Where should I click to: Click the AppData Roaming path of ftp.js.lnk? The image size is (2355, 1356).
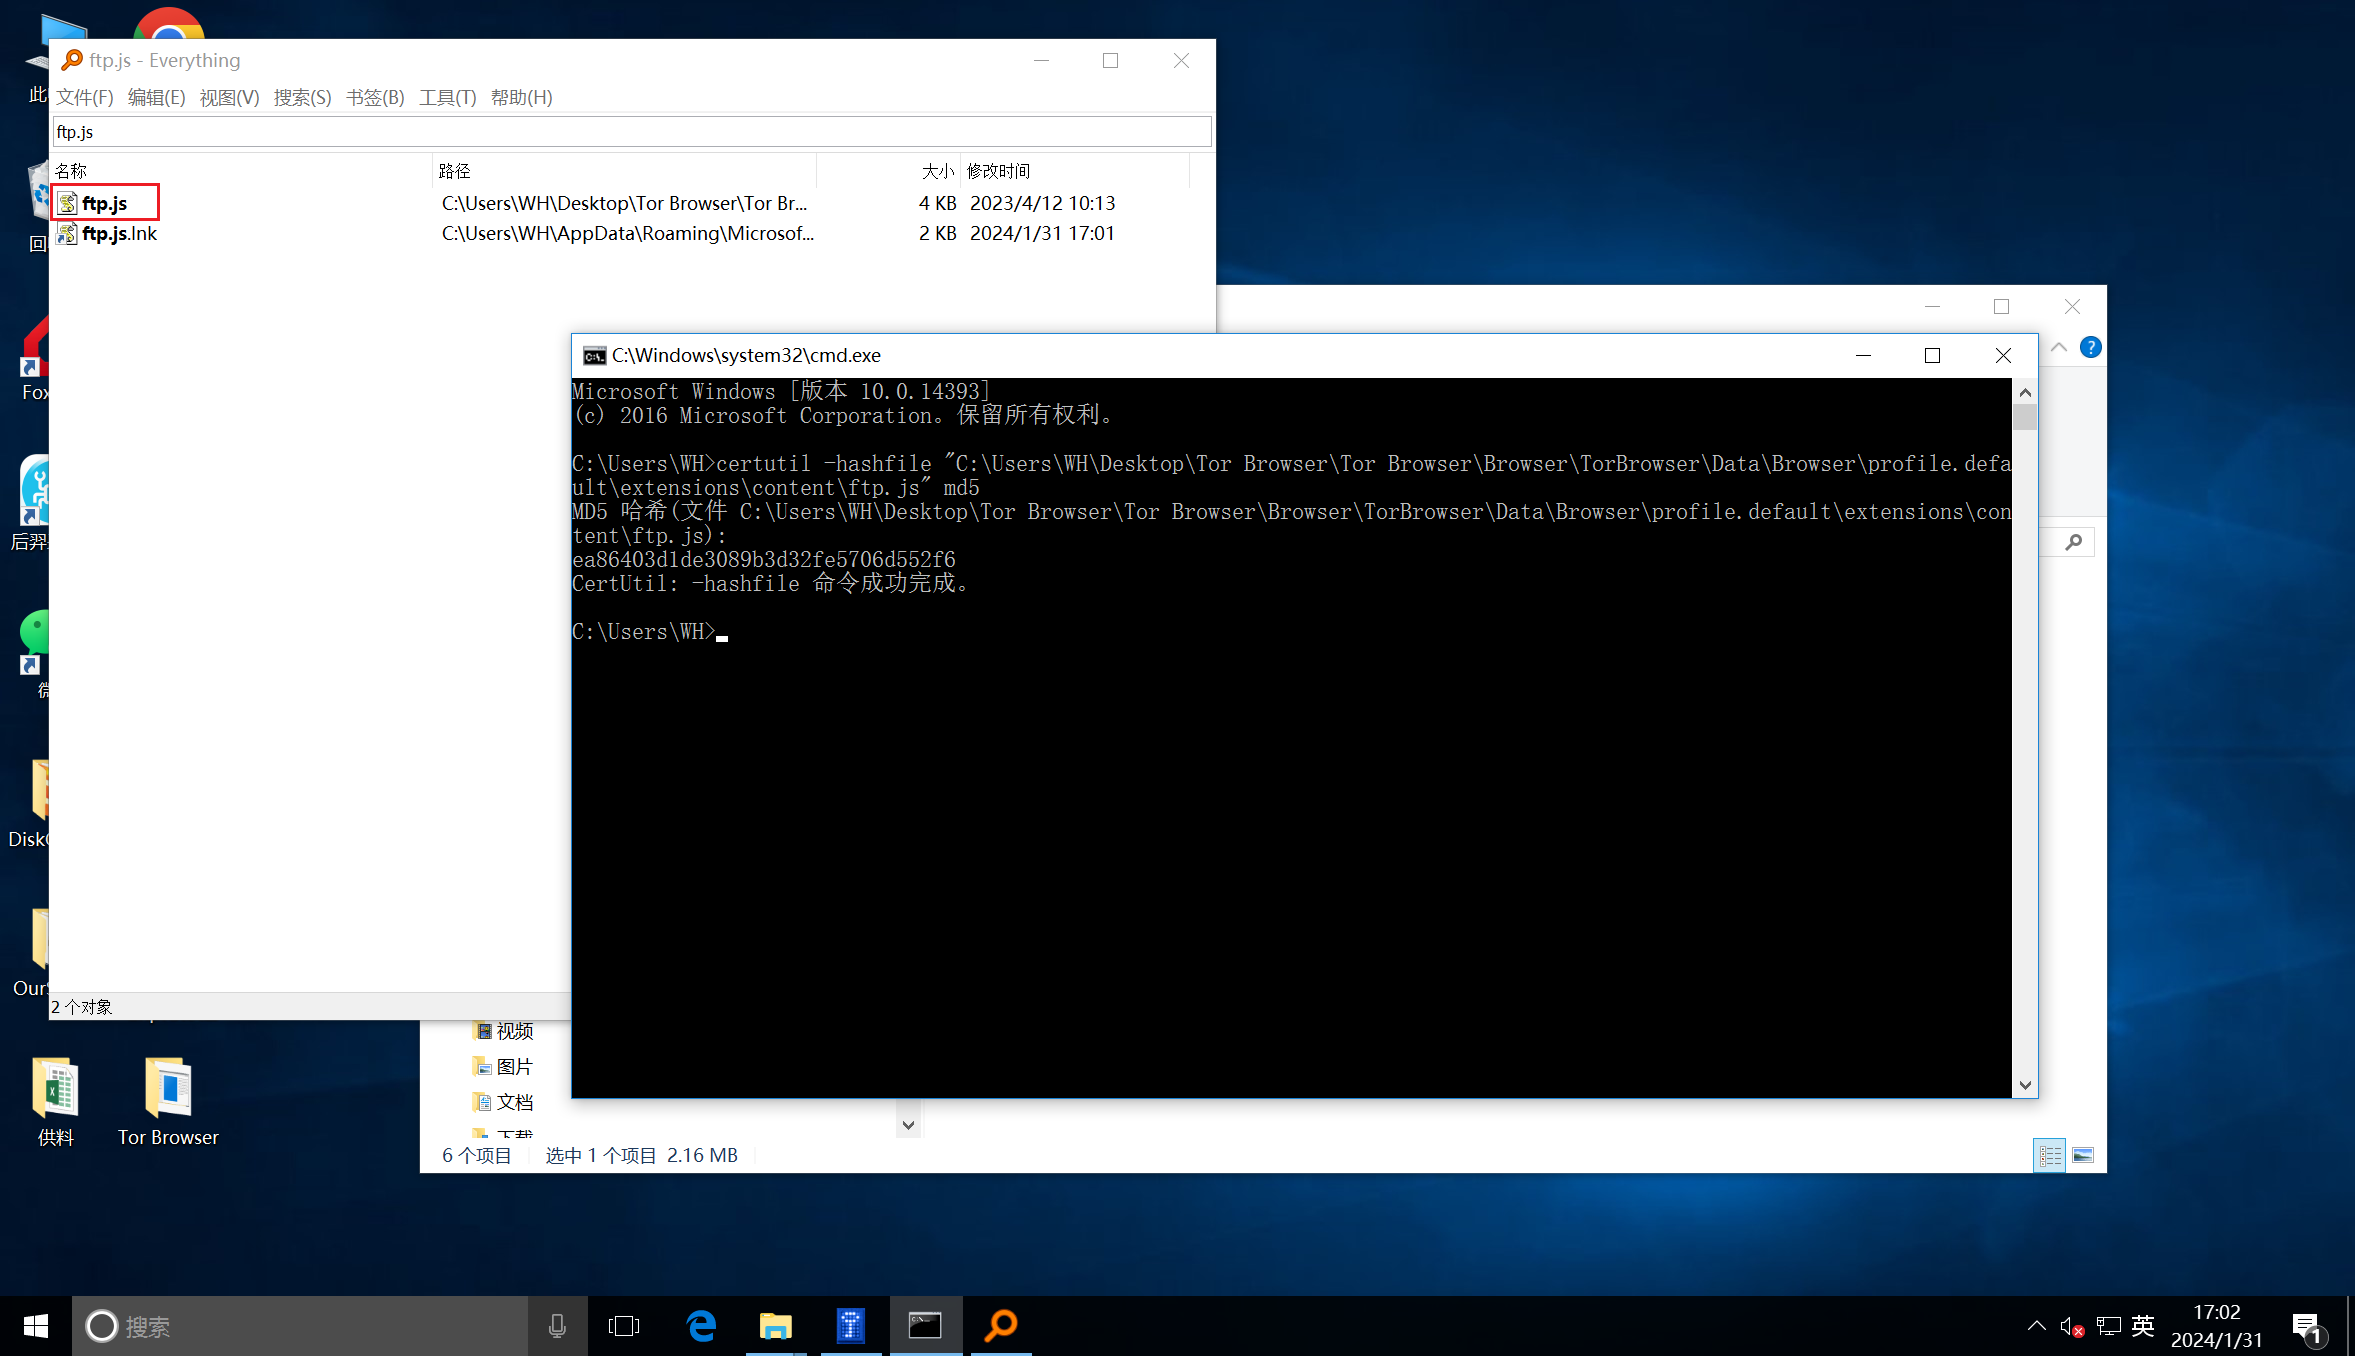[x=628, y=233]
